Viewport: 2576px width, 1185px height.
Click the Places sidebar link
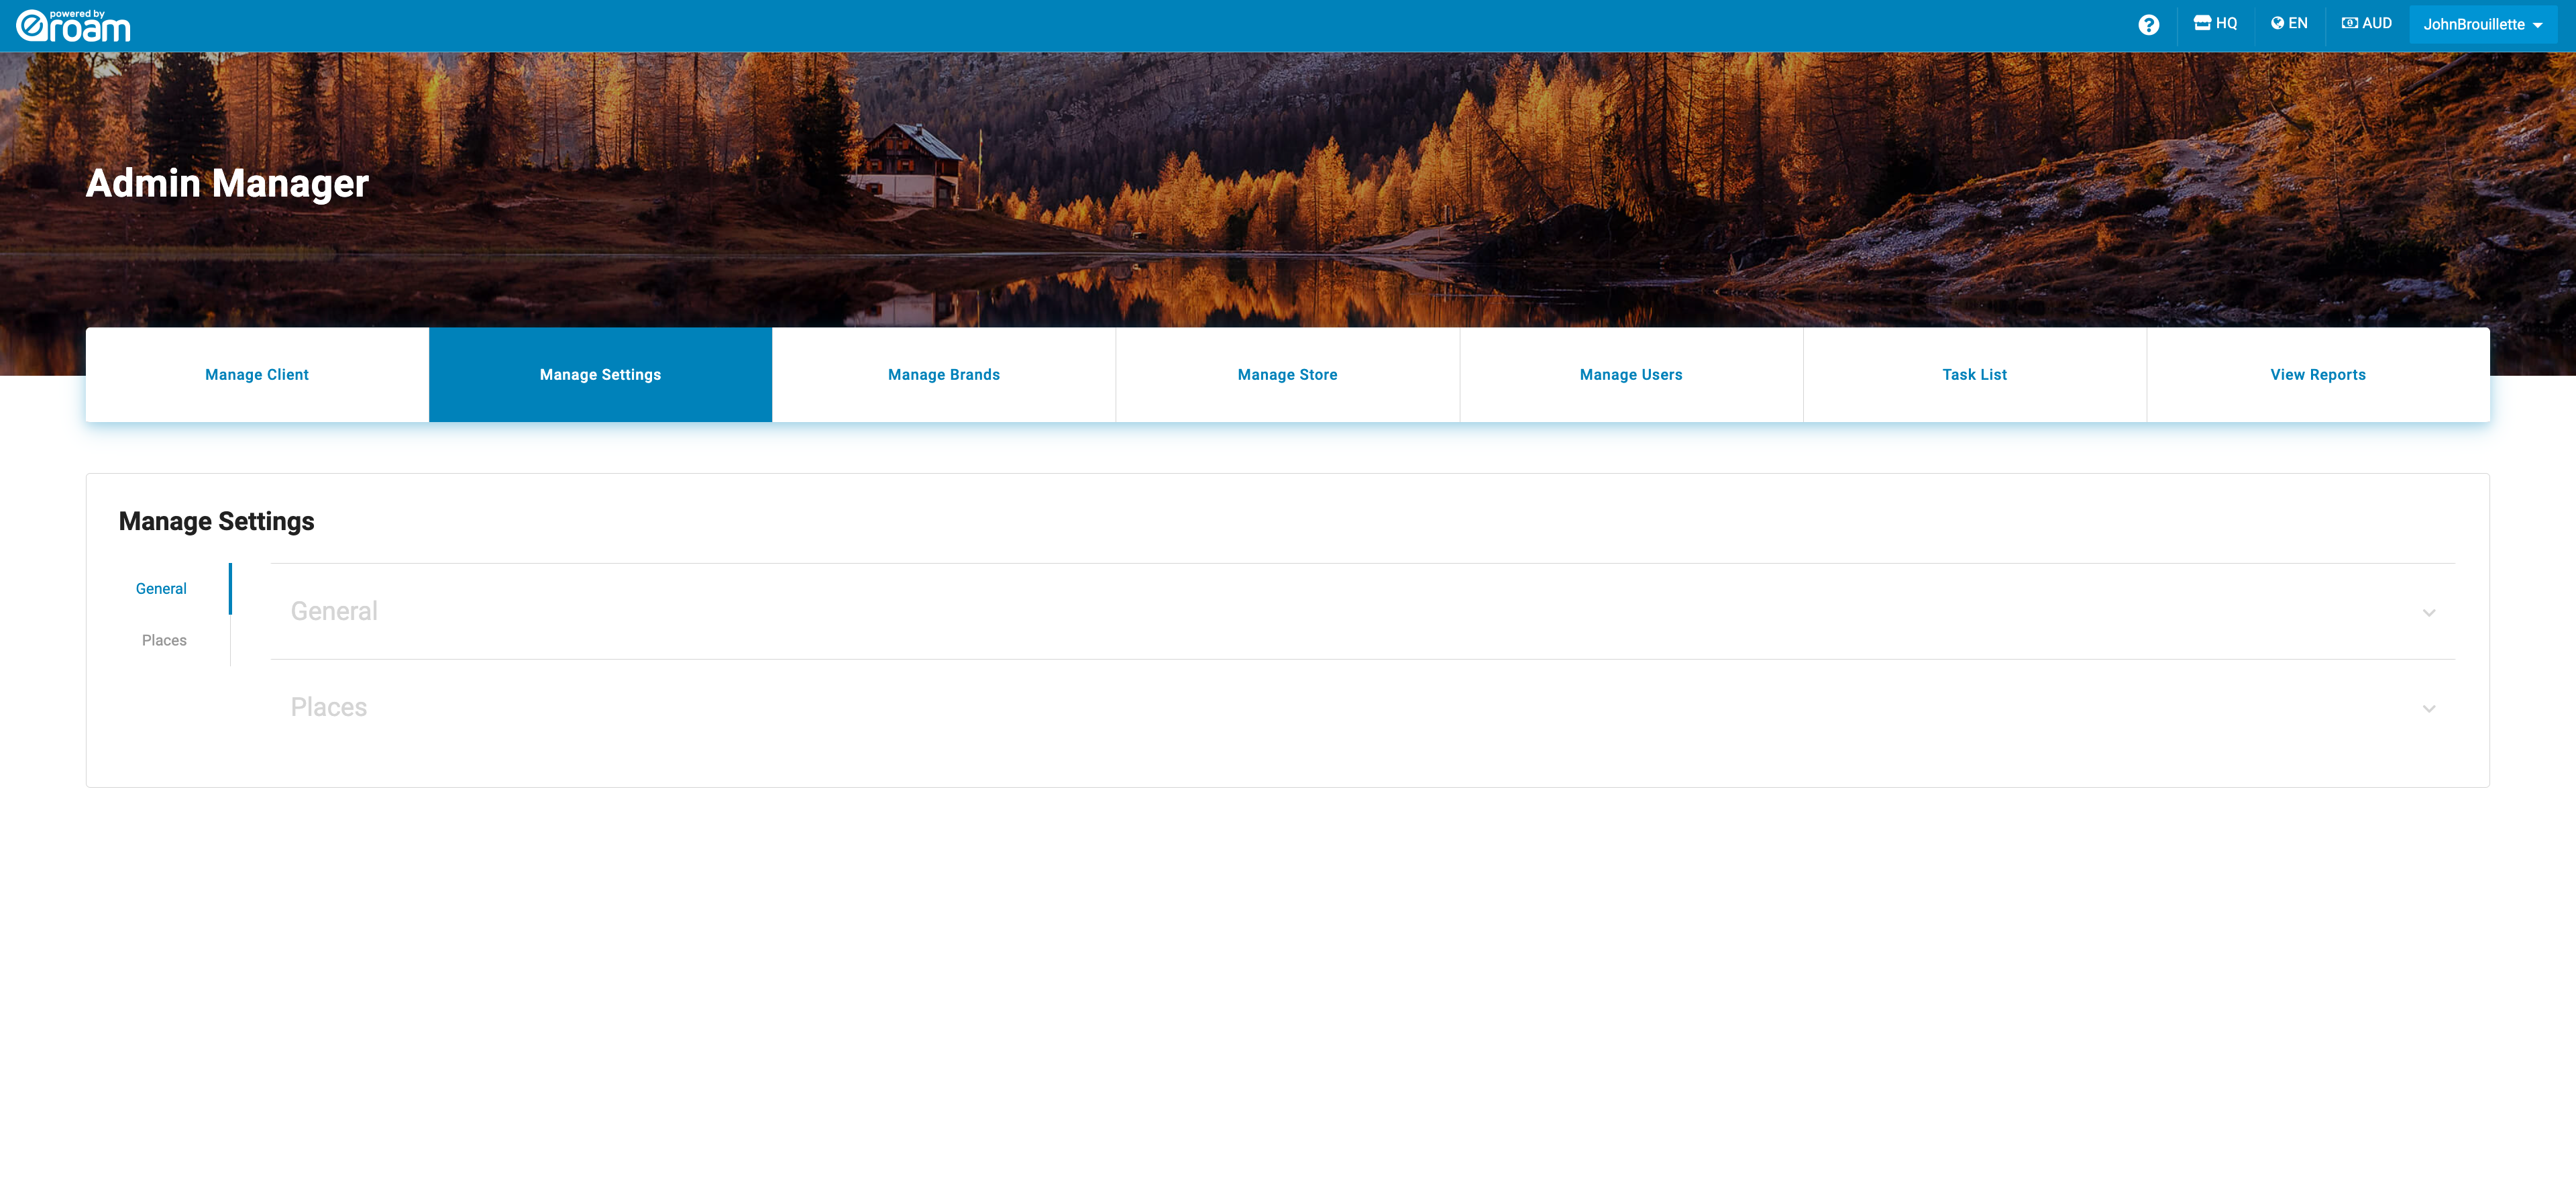pyautogui.click(x=164, y=639)
